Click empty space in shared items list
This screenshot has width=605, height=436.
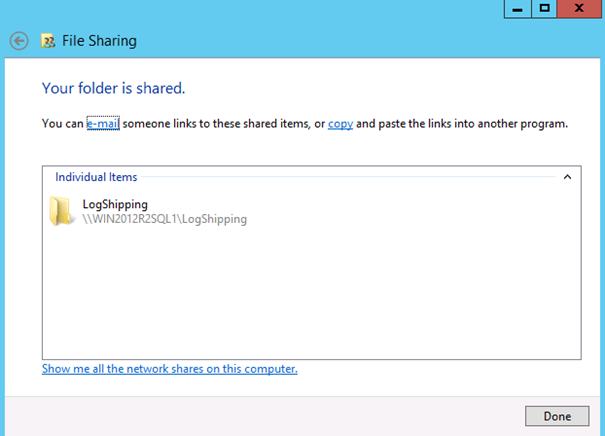coord(310,300)
